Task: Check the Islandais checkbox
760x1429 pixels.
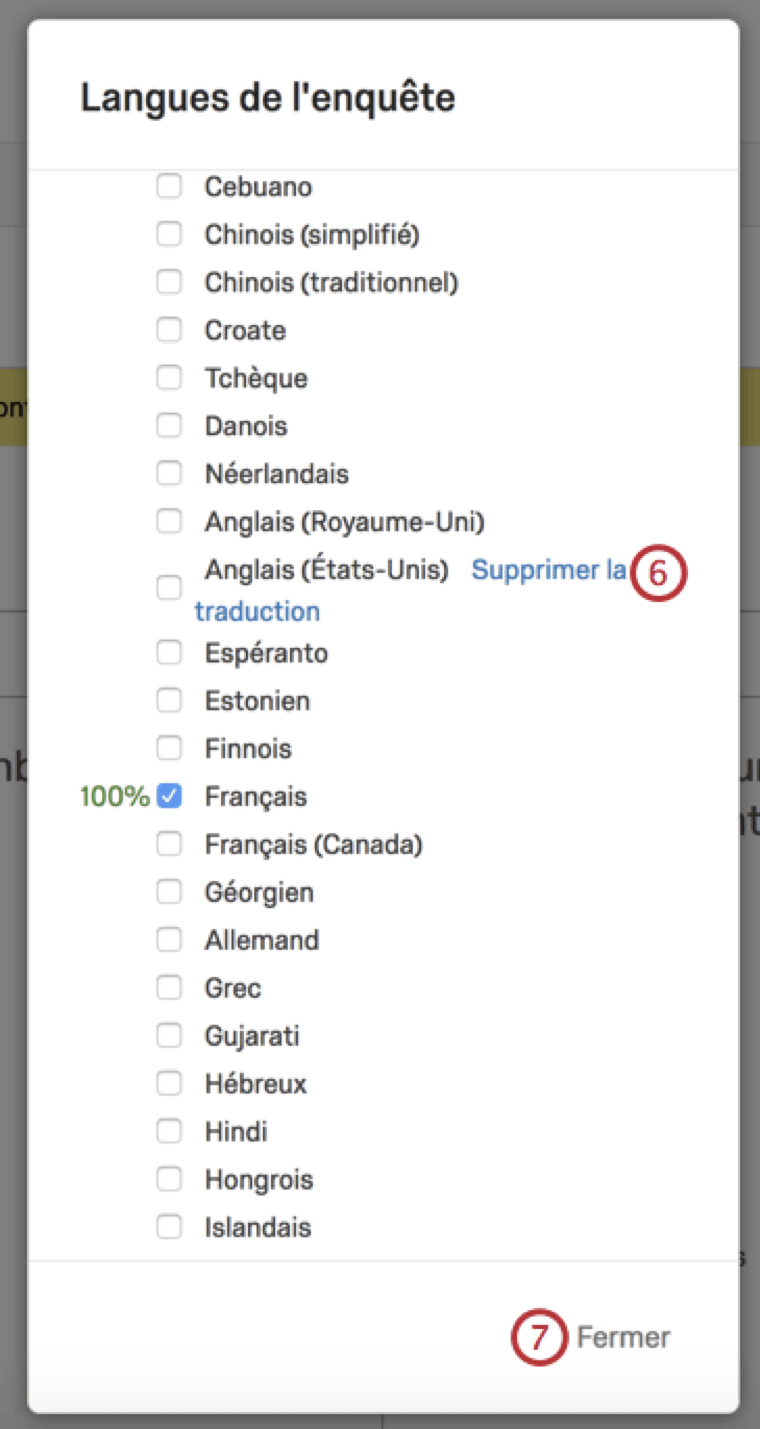Action: tap(169, 1227)
